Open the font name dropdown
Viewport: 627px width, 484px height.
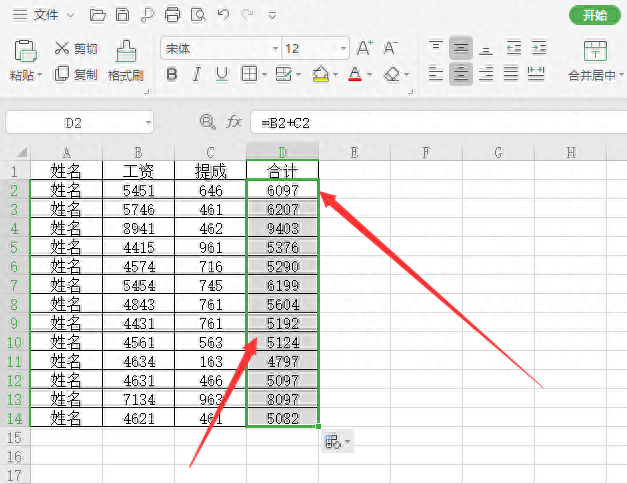click(275, 49)
